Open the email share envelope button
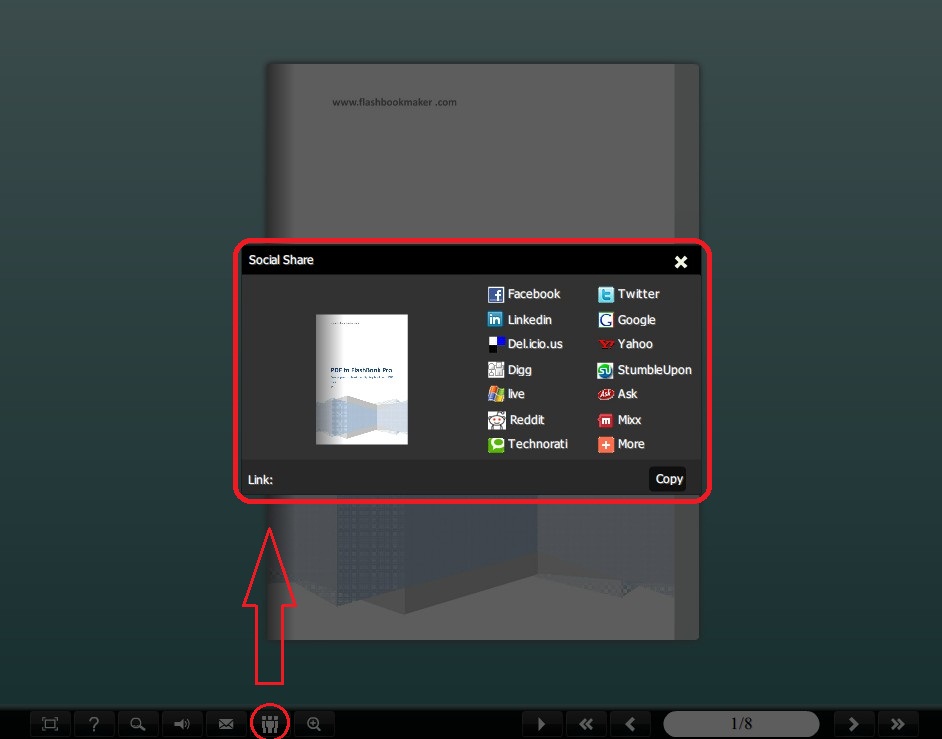The width and height of the screenshot is (942, 739). point(226,724)
